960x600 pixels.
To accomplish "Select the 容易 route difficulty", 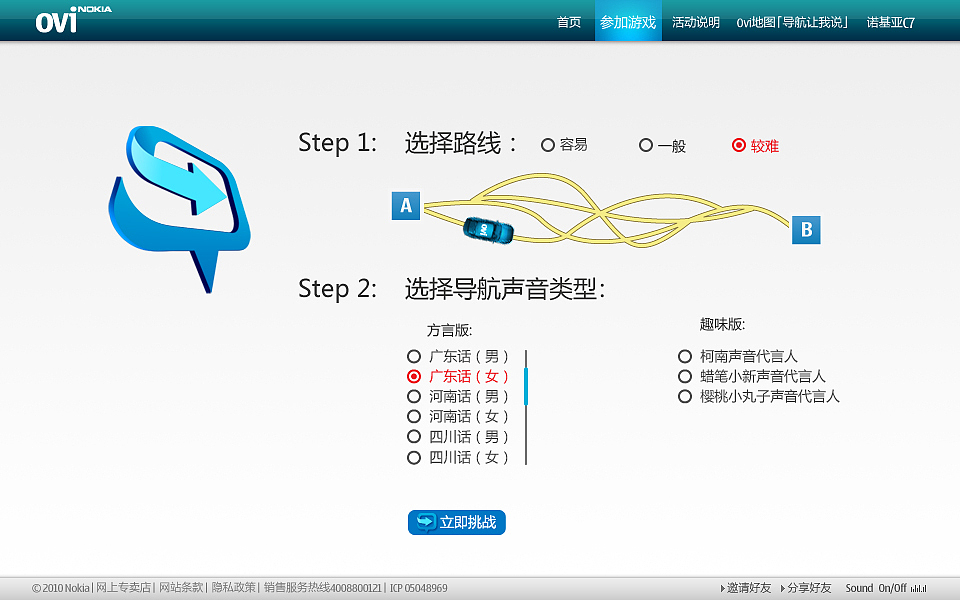I will click(x=548, y=145).
